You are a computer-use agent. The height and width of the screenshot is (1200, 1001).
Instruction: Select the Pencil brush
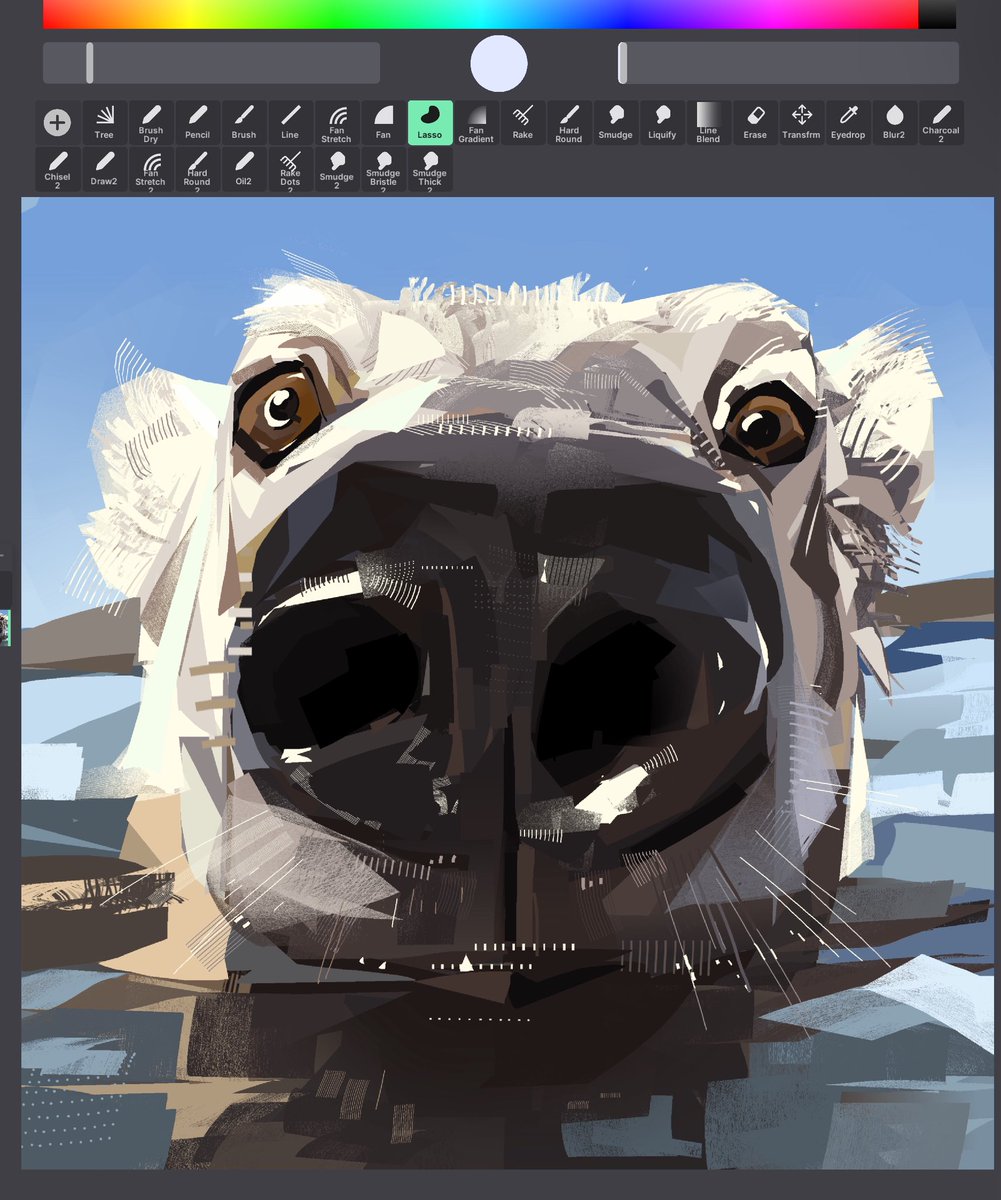[x=197, y=122]
